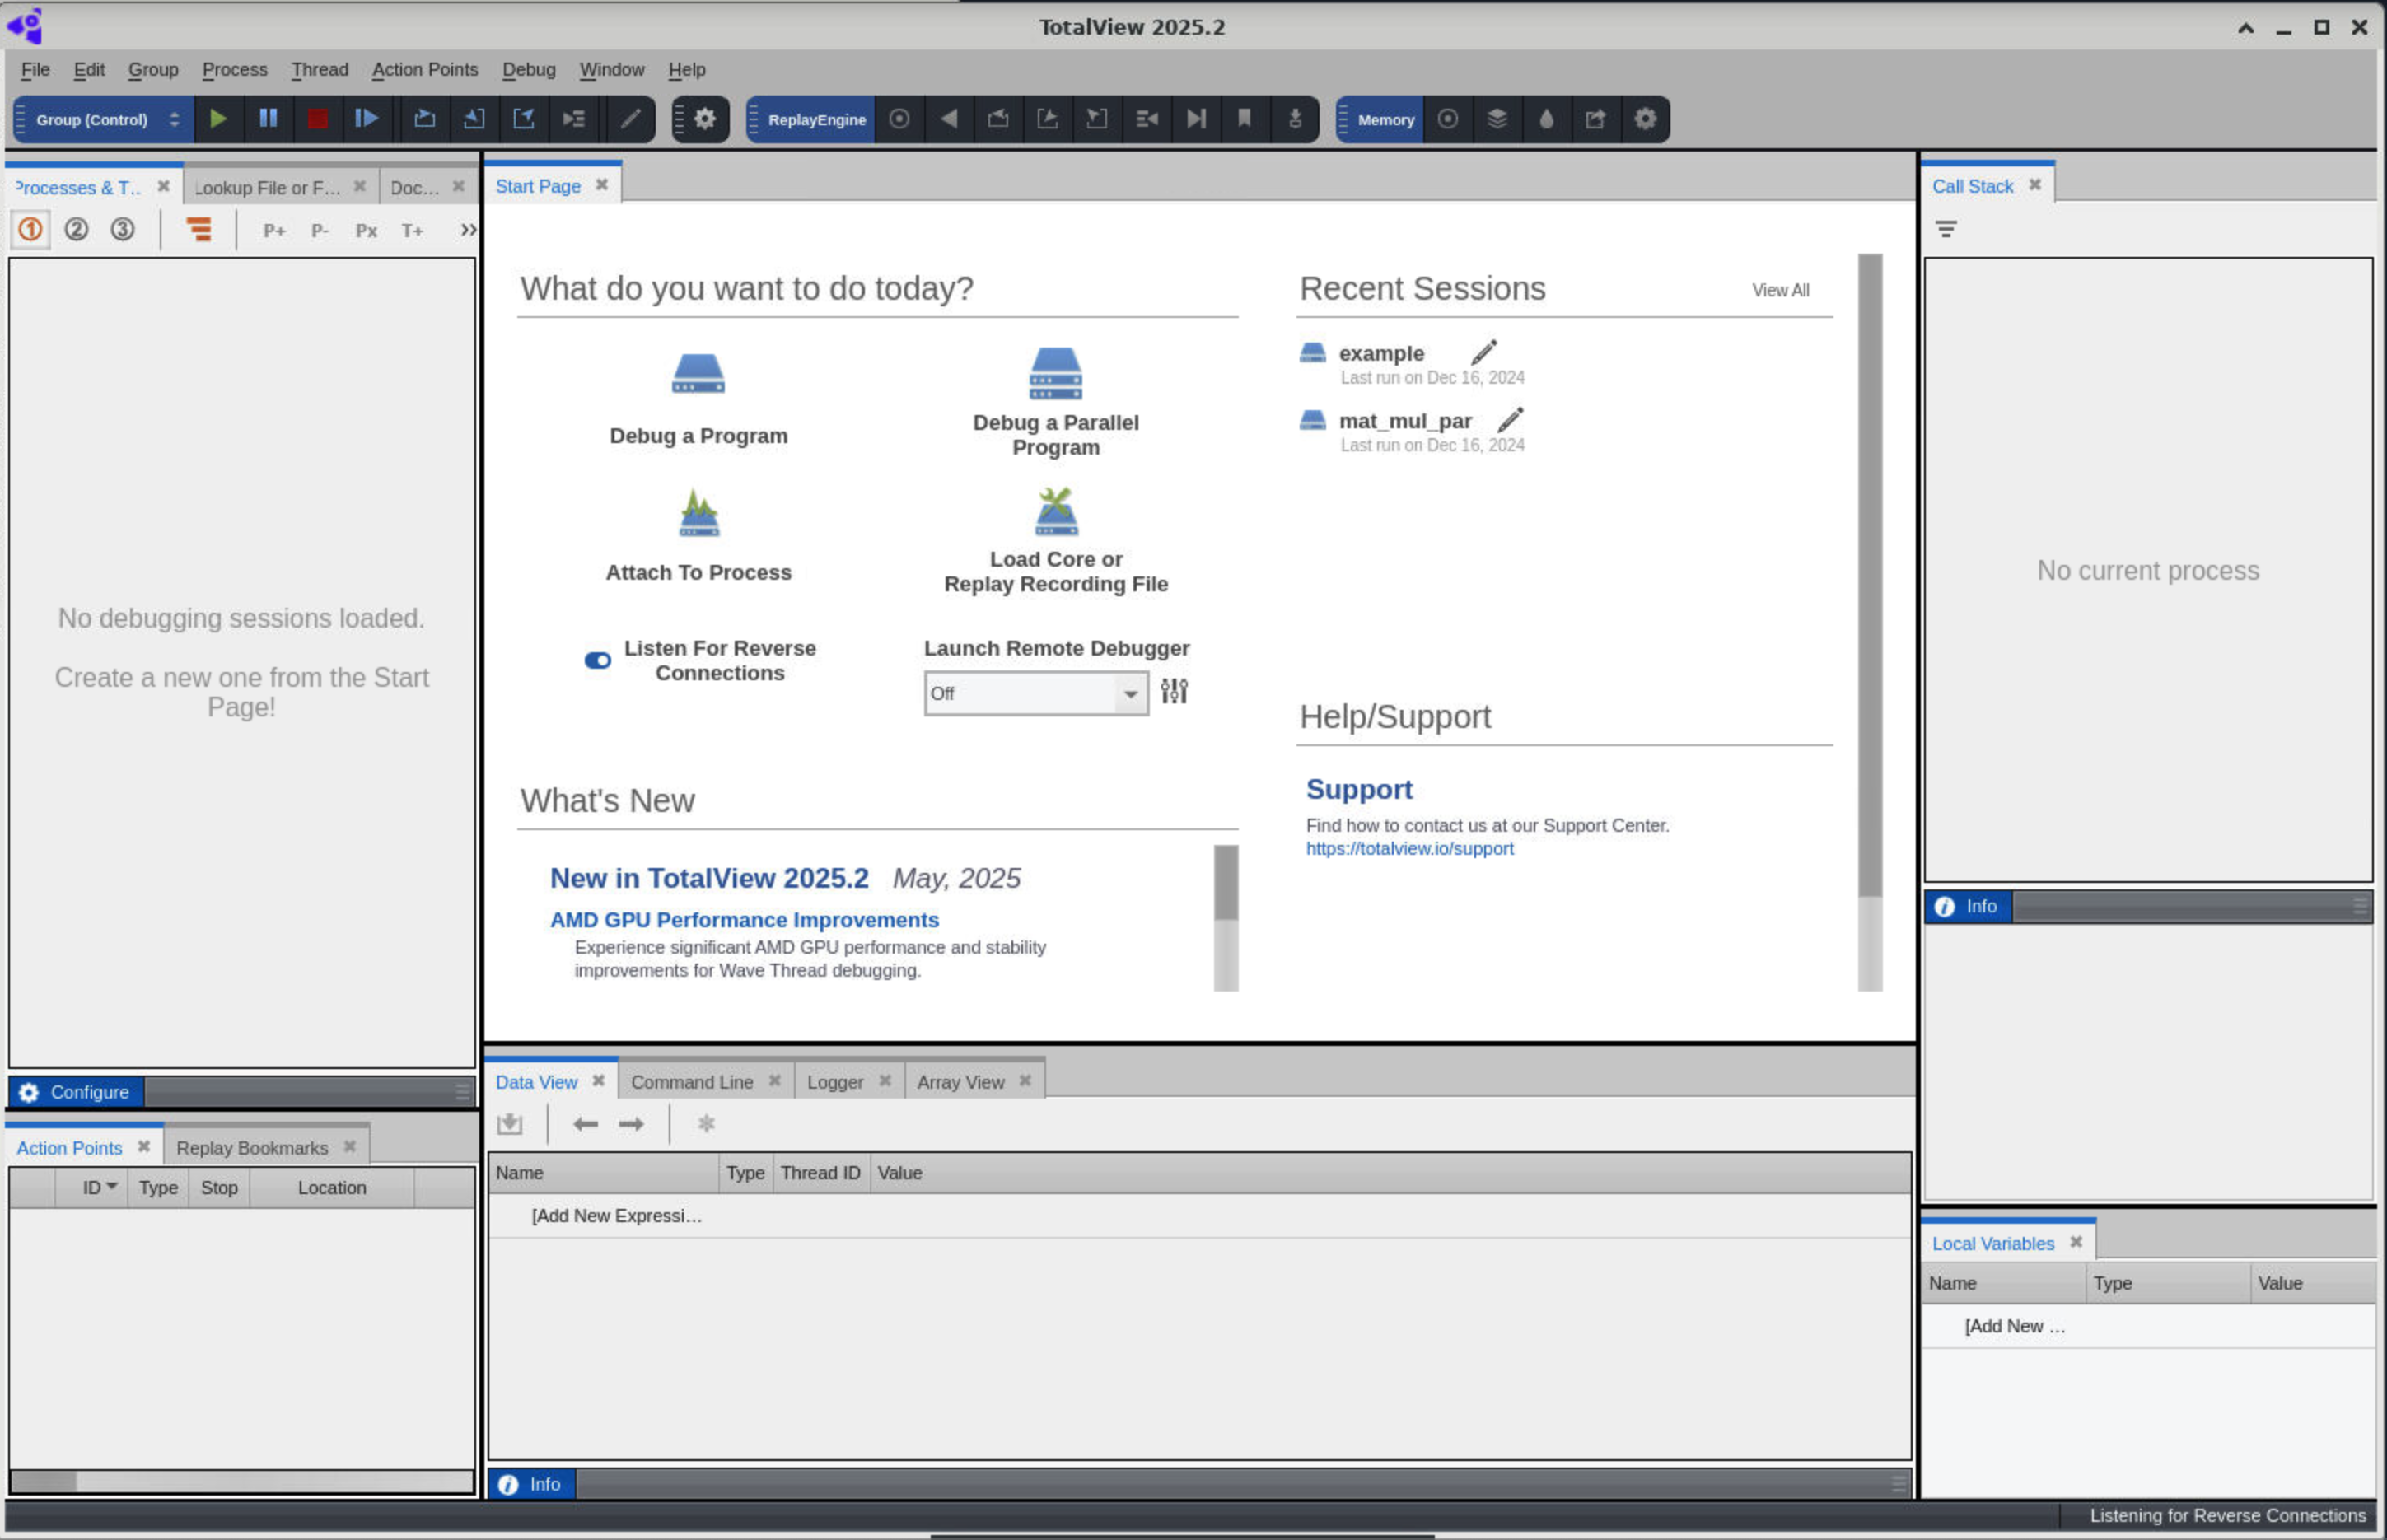Click the green Go play button

217,119
